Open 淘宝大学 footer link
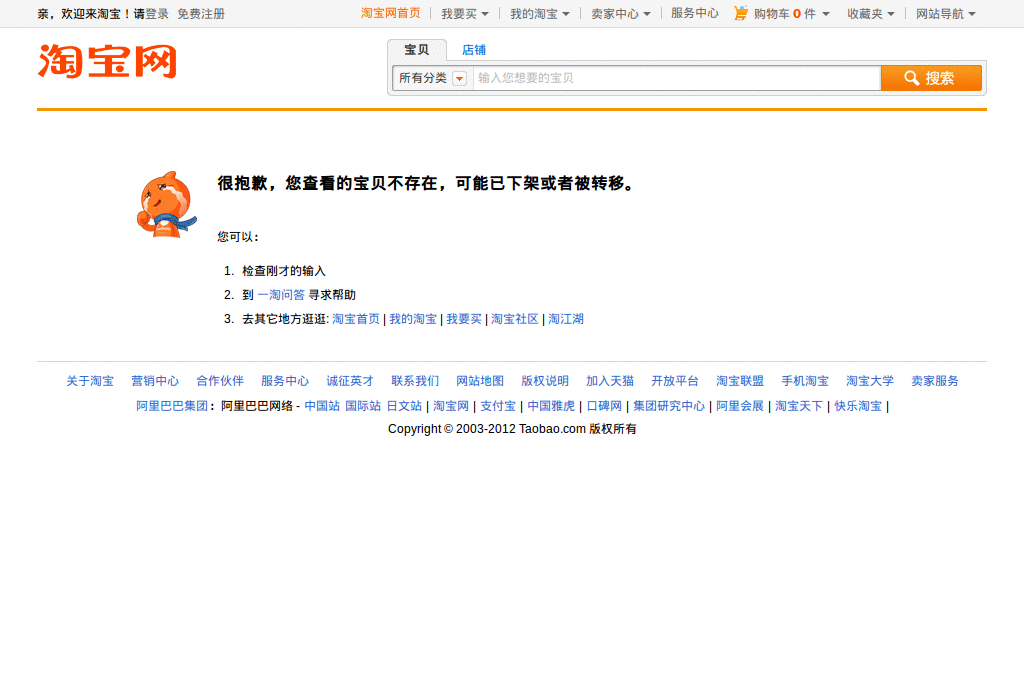 point(870,381)
